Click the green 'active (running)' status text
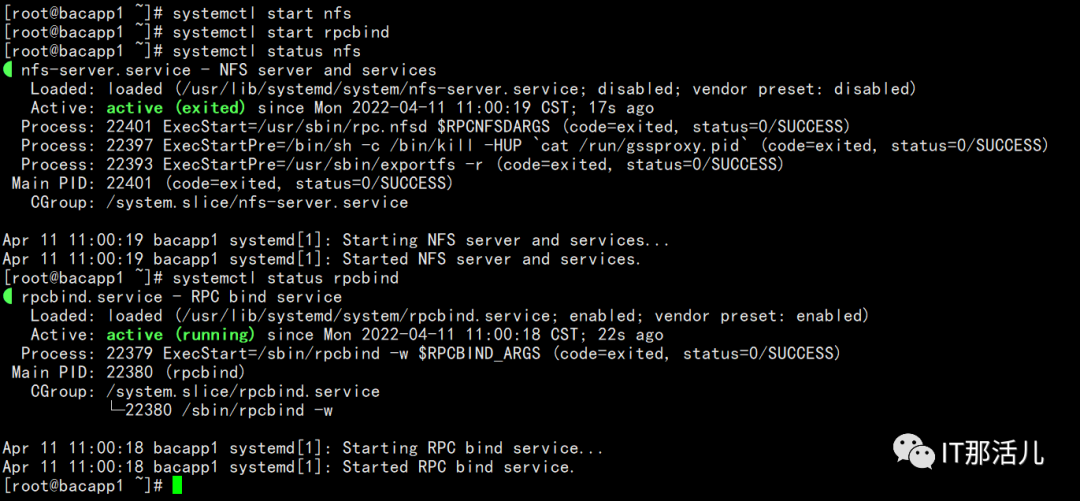This screenshot has width=1080, height=501. pyautogui.click(x=180, y=335)
